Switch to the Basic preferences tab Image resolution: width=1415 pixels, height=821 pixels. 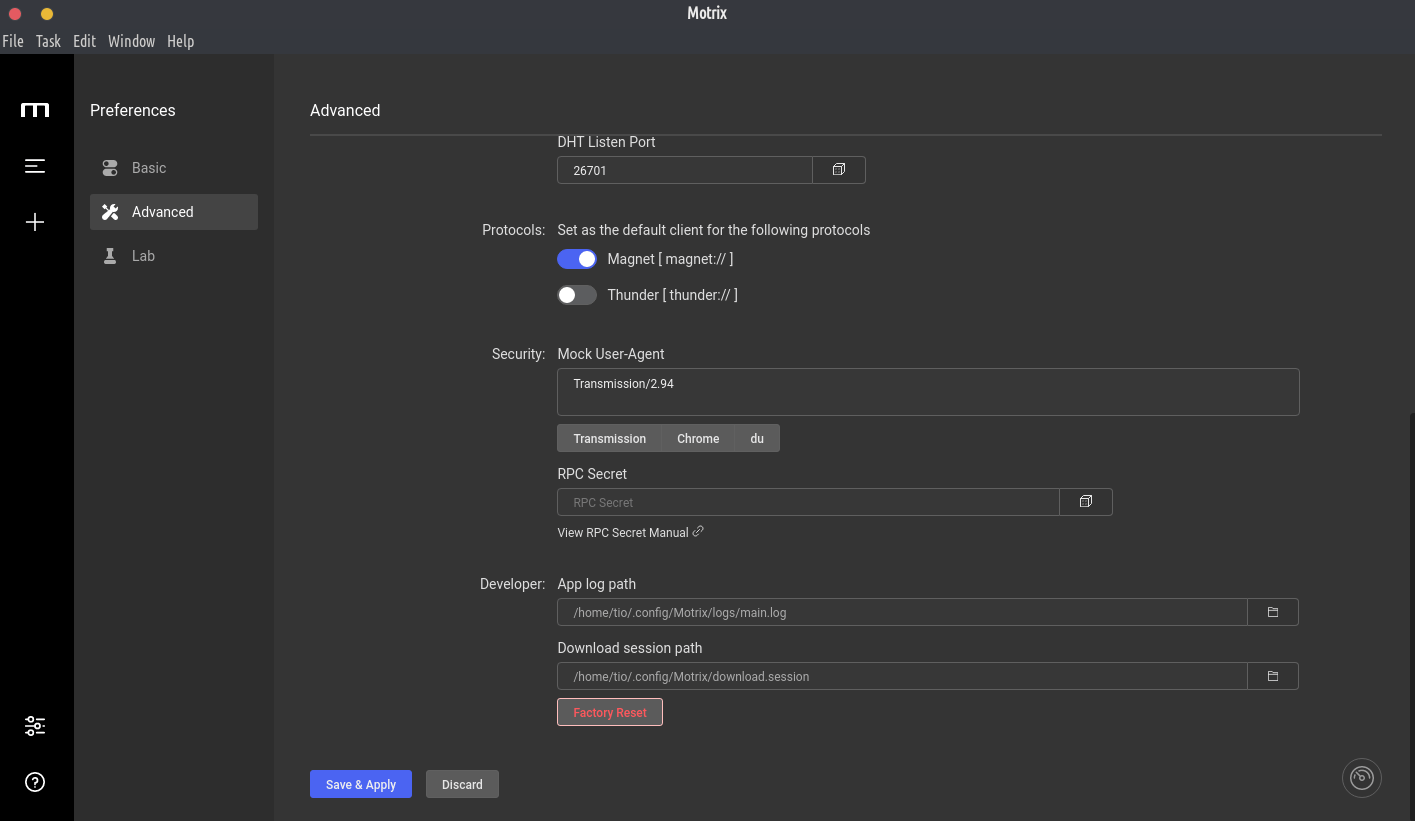149,168
